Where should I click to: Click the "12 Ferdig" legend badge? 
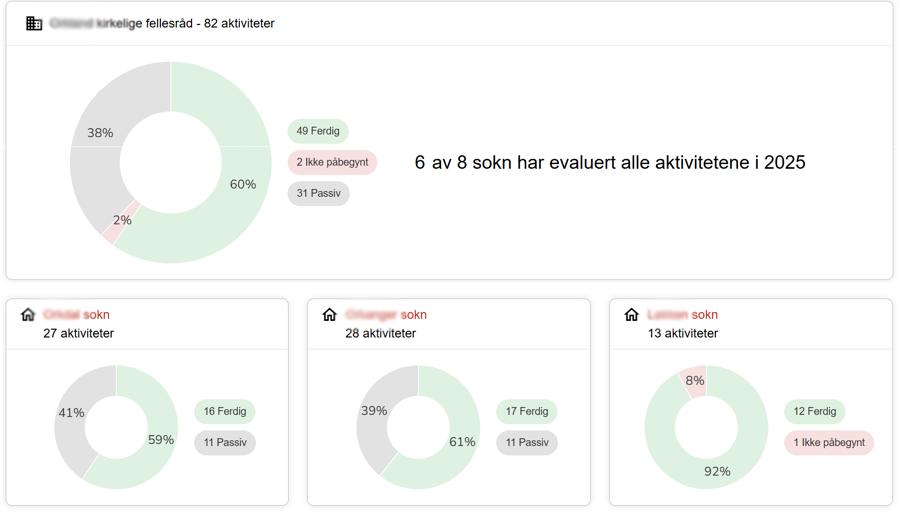[x=815, y=411]
